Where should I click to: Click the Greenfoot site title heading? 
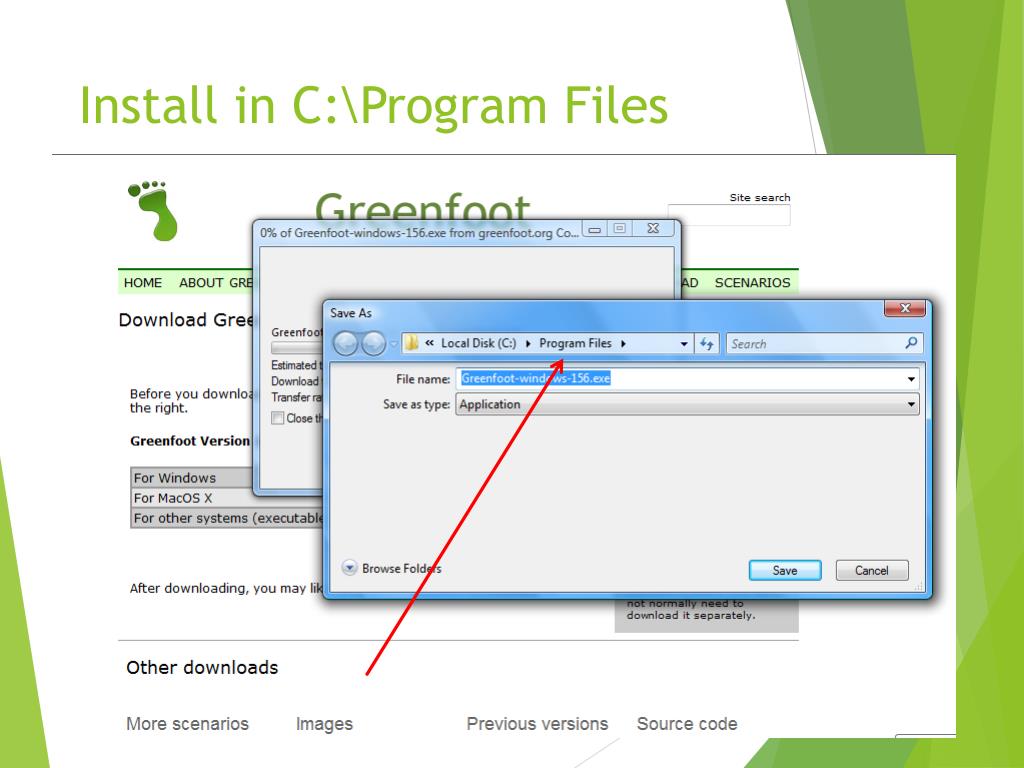(423, 206)
